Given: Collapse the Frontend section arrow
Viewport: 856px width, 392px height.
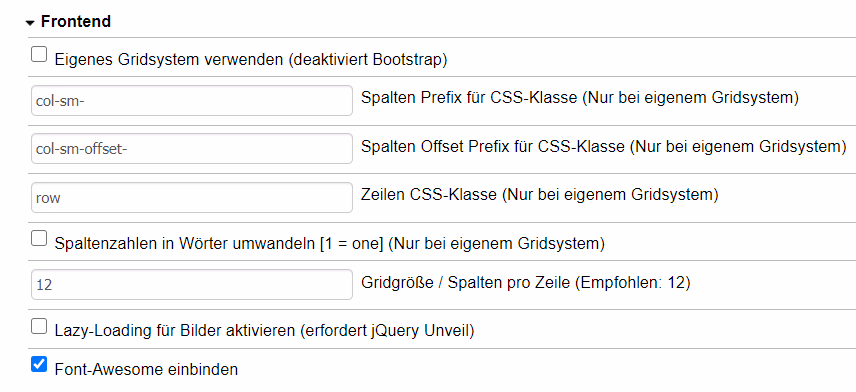Looking at the screenshot, I should click(x=30, y=23).
